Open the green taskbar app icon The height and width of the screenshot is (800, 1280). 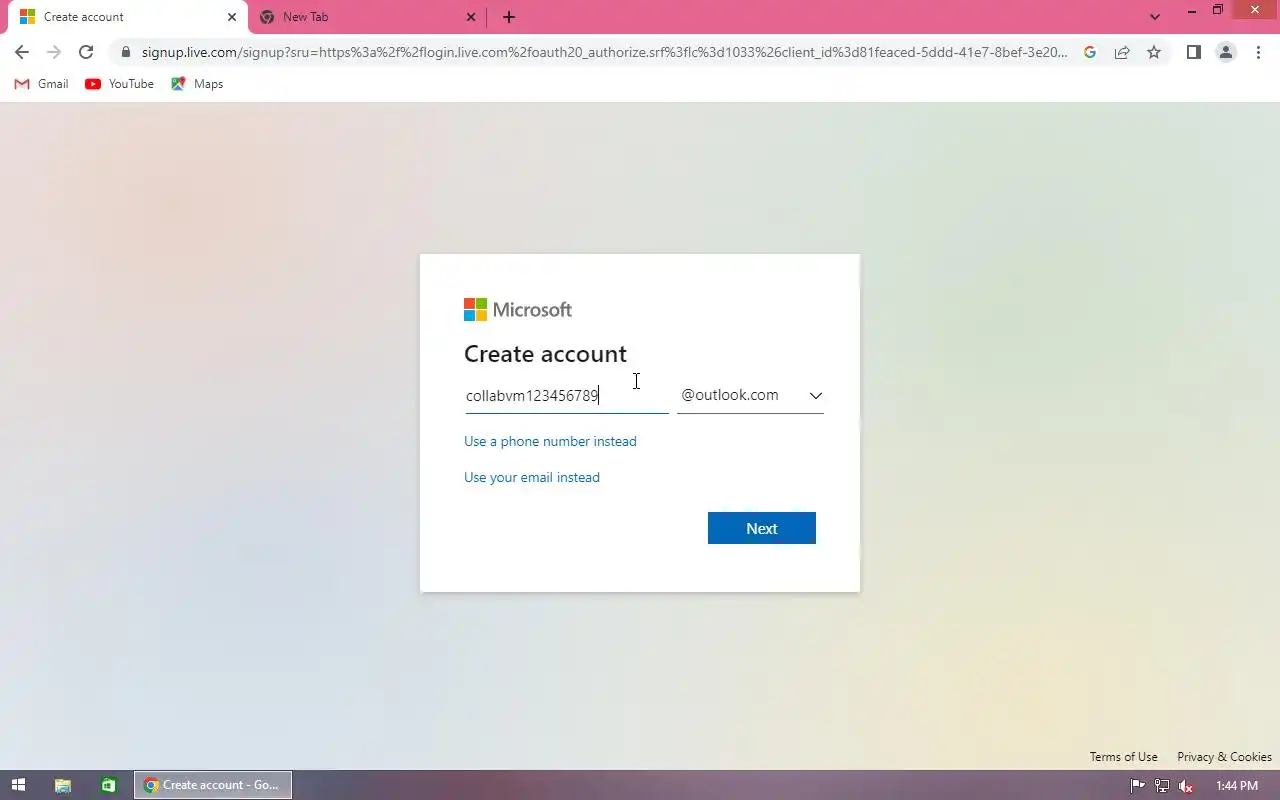coord(108,785)
